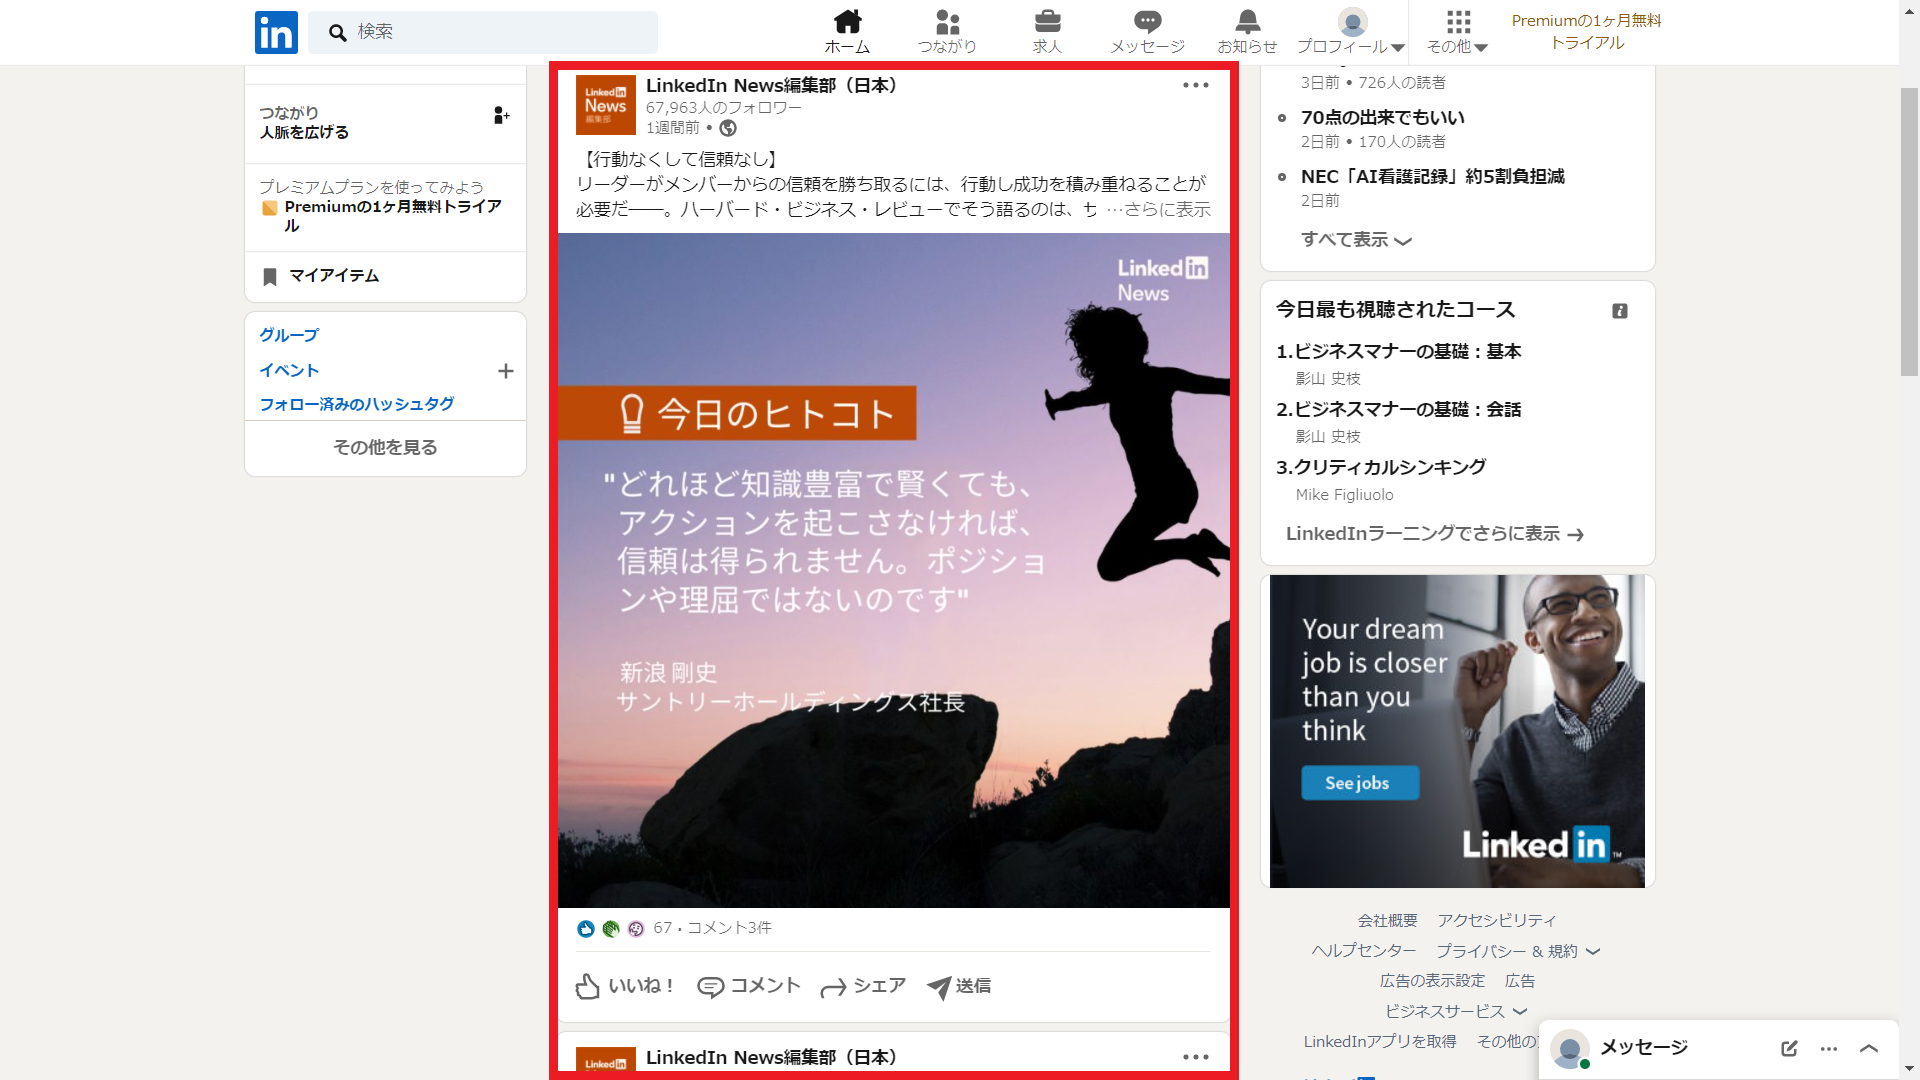
Task: Open フォロー済みのハッシュタグ link
Action: click(x=357, y=404)
